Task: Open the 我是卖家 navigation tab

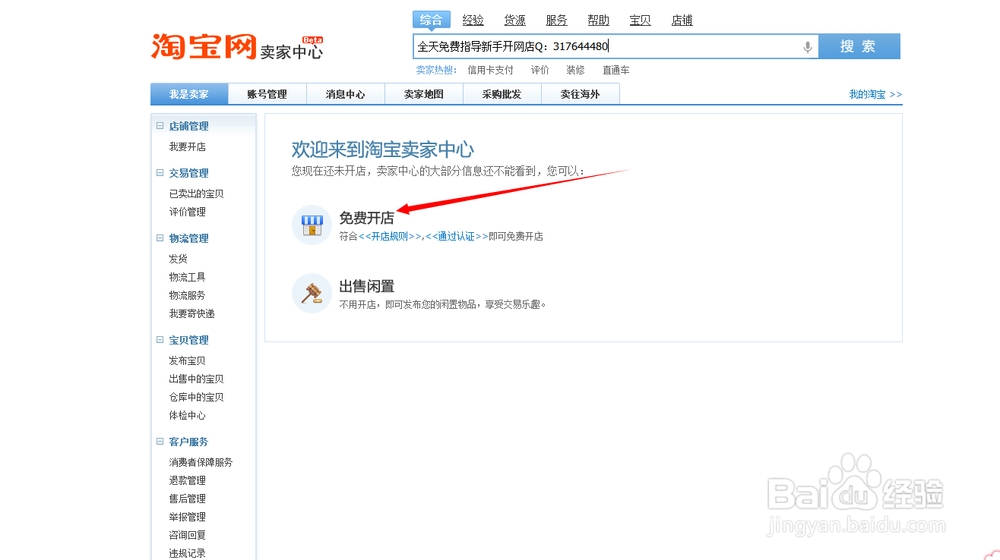Action: point(189,94)
